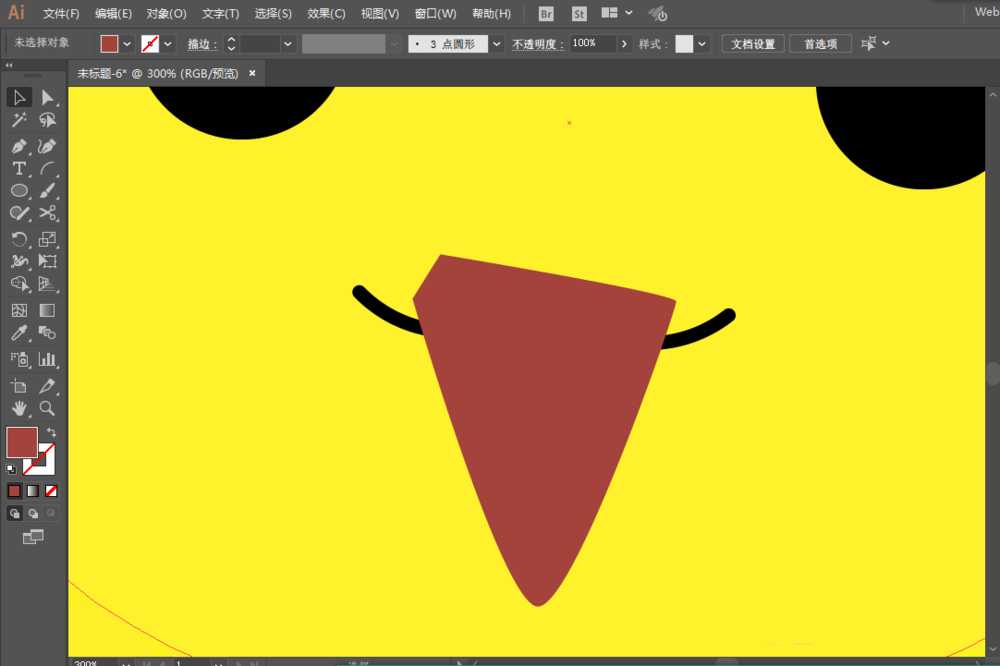Select the Magic Wand tool
Viewport: 1000px width, 666px height.
tap(19, 120)
